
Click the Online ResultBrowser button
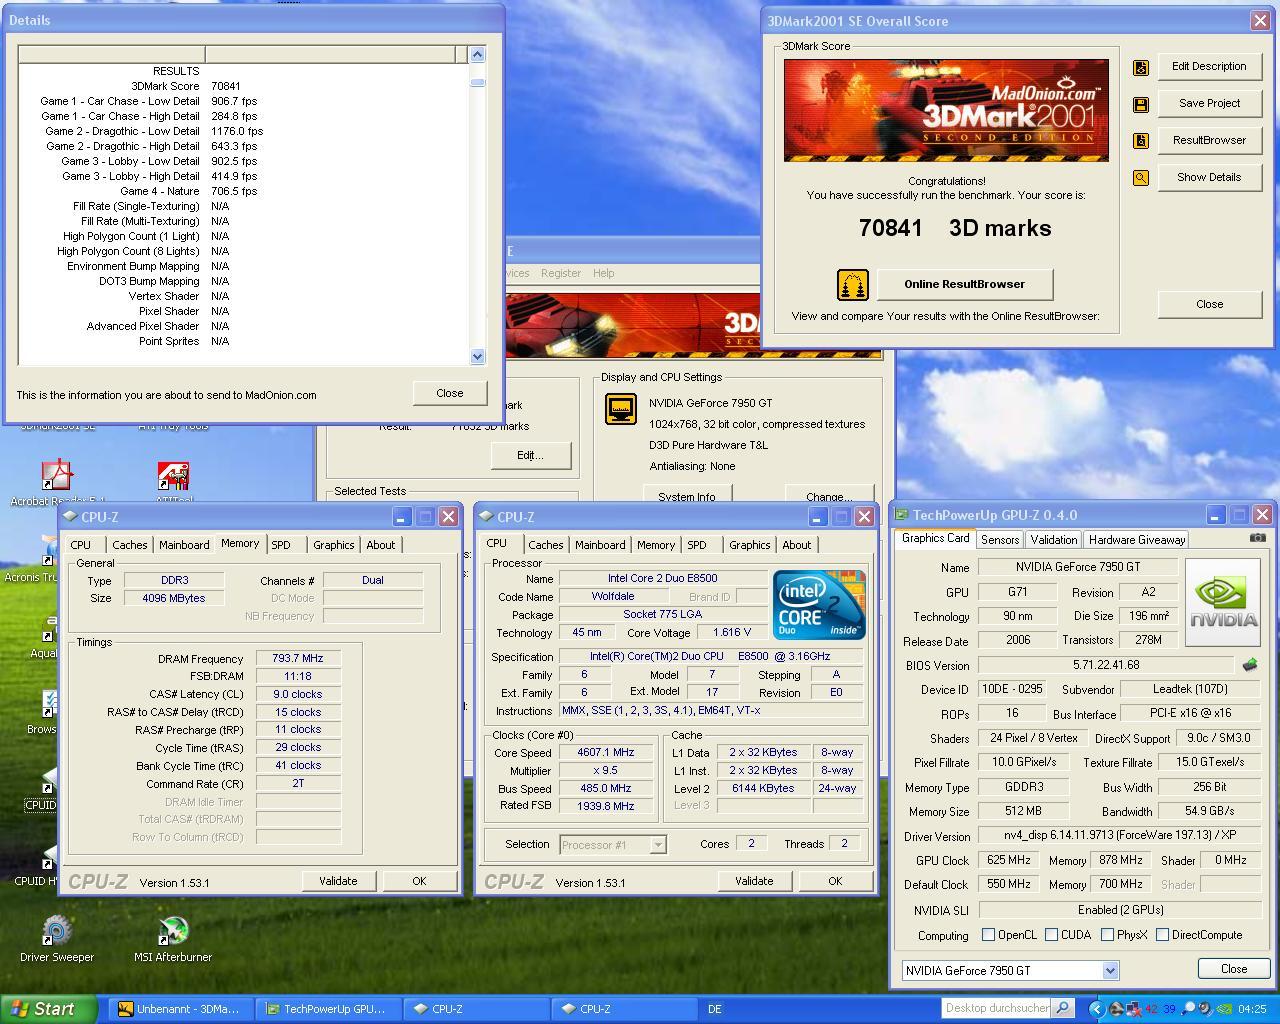964,285
